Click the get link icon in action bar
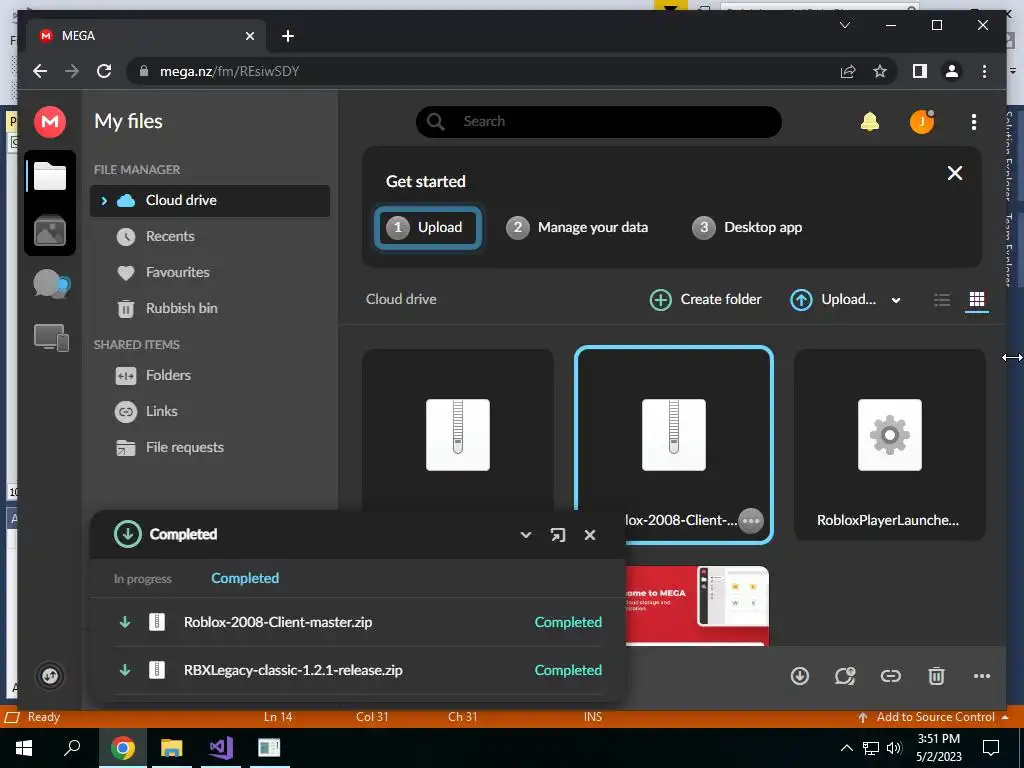Screen dimensions: 1024x768 click(x=891, y=676)
